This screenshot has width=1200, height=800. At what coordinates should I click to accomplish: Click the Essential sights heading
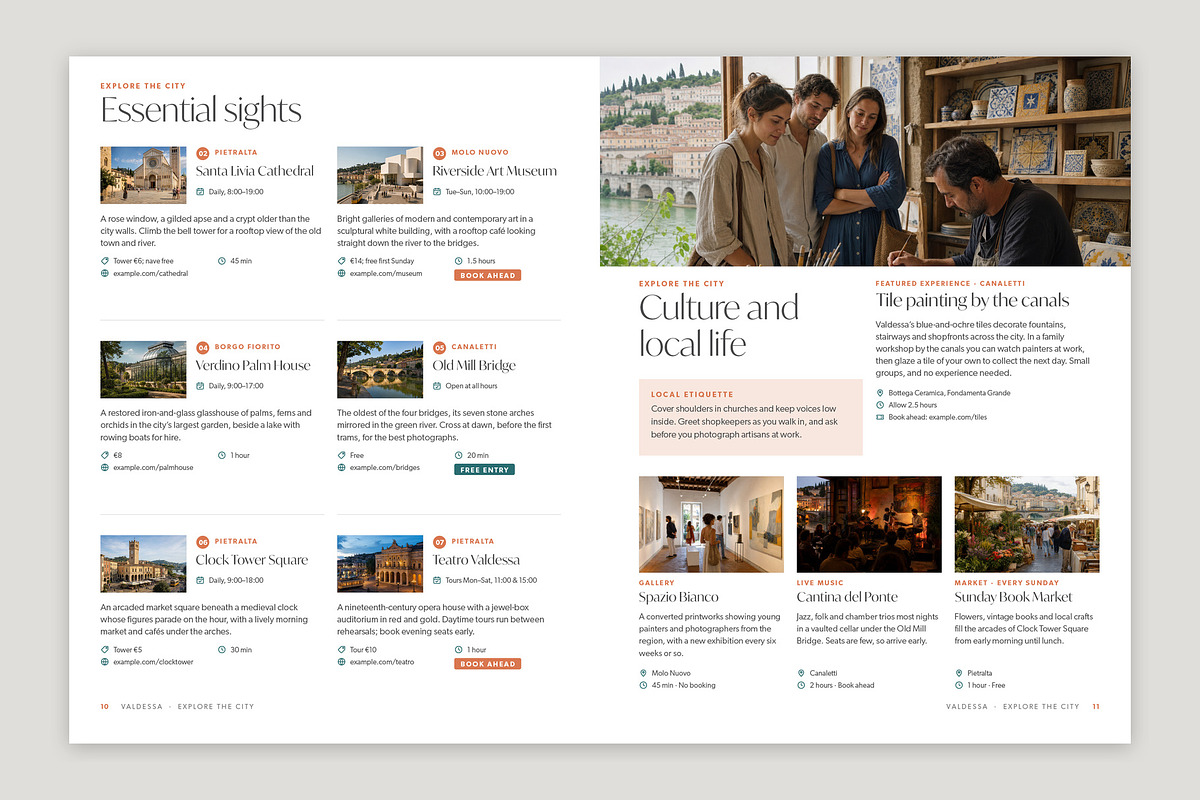point(201,110)
